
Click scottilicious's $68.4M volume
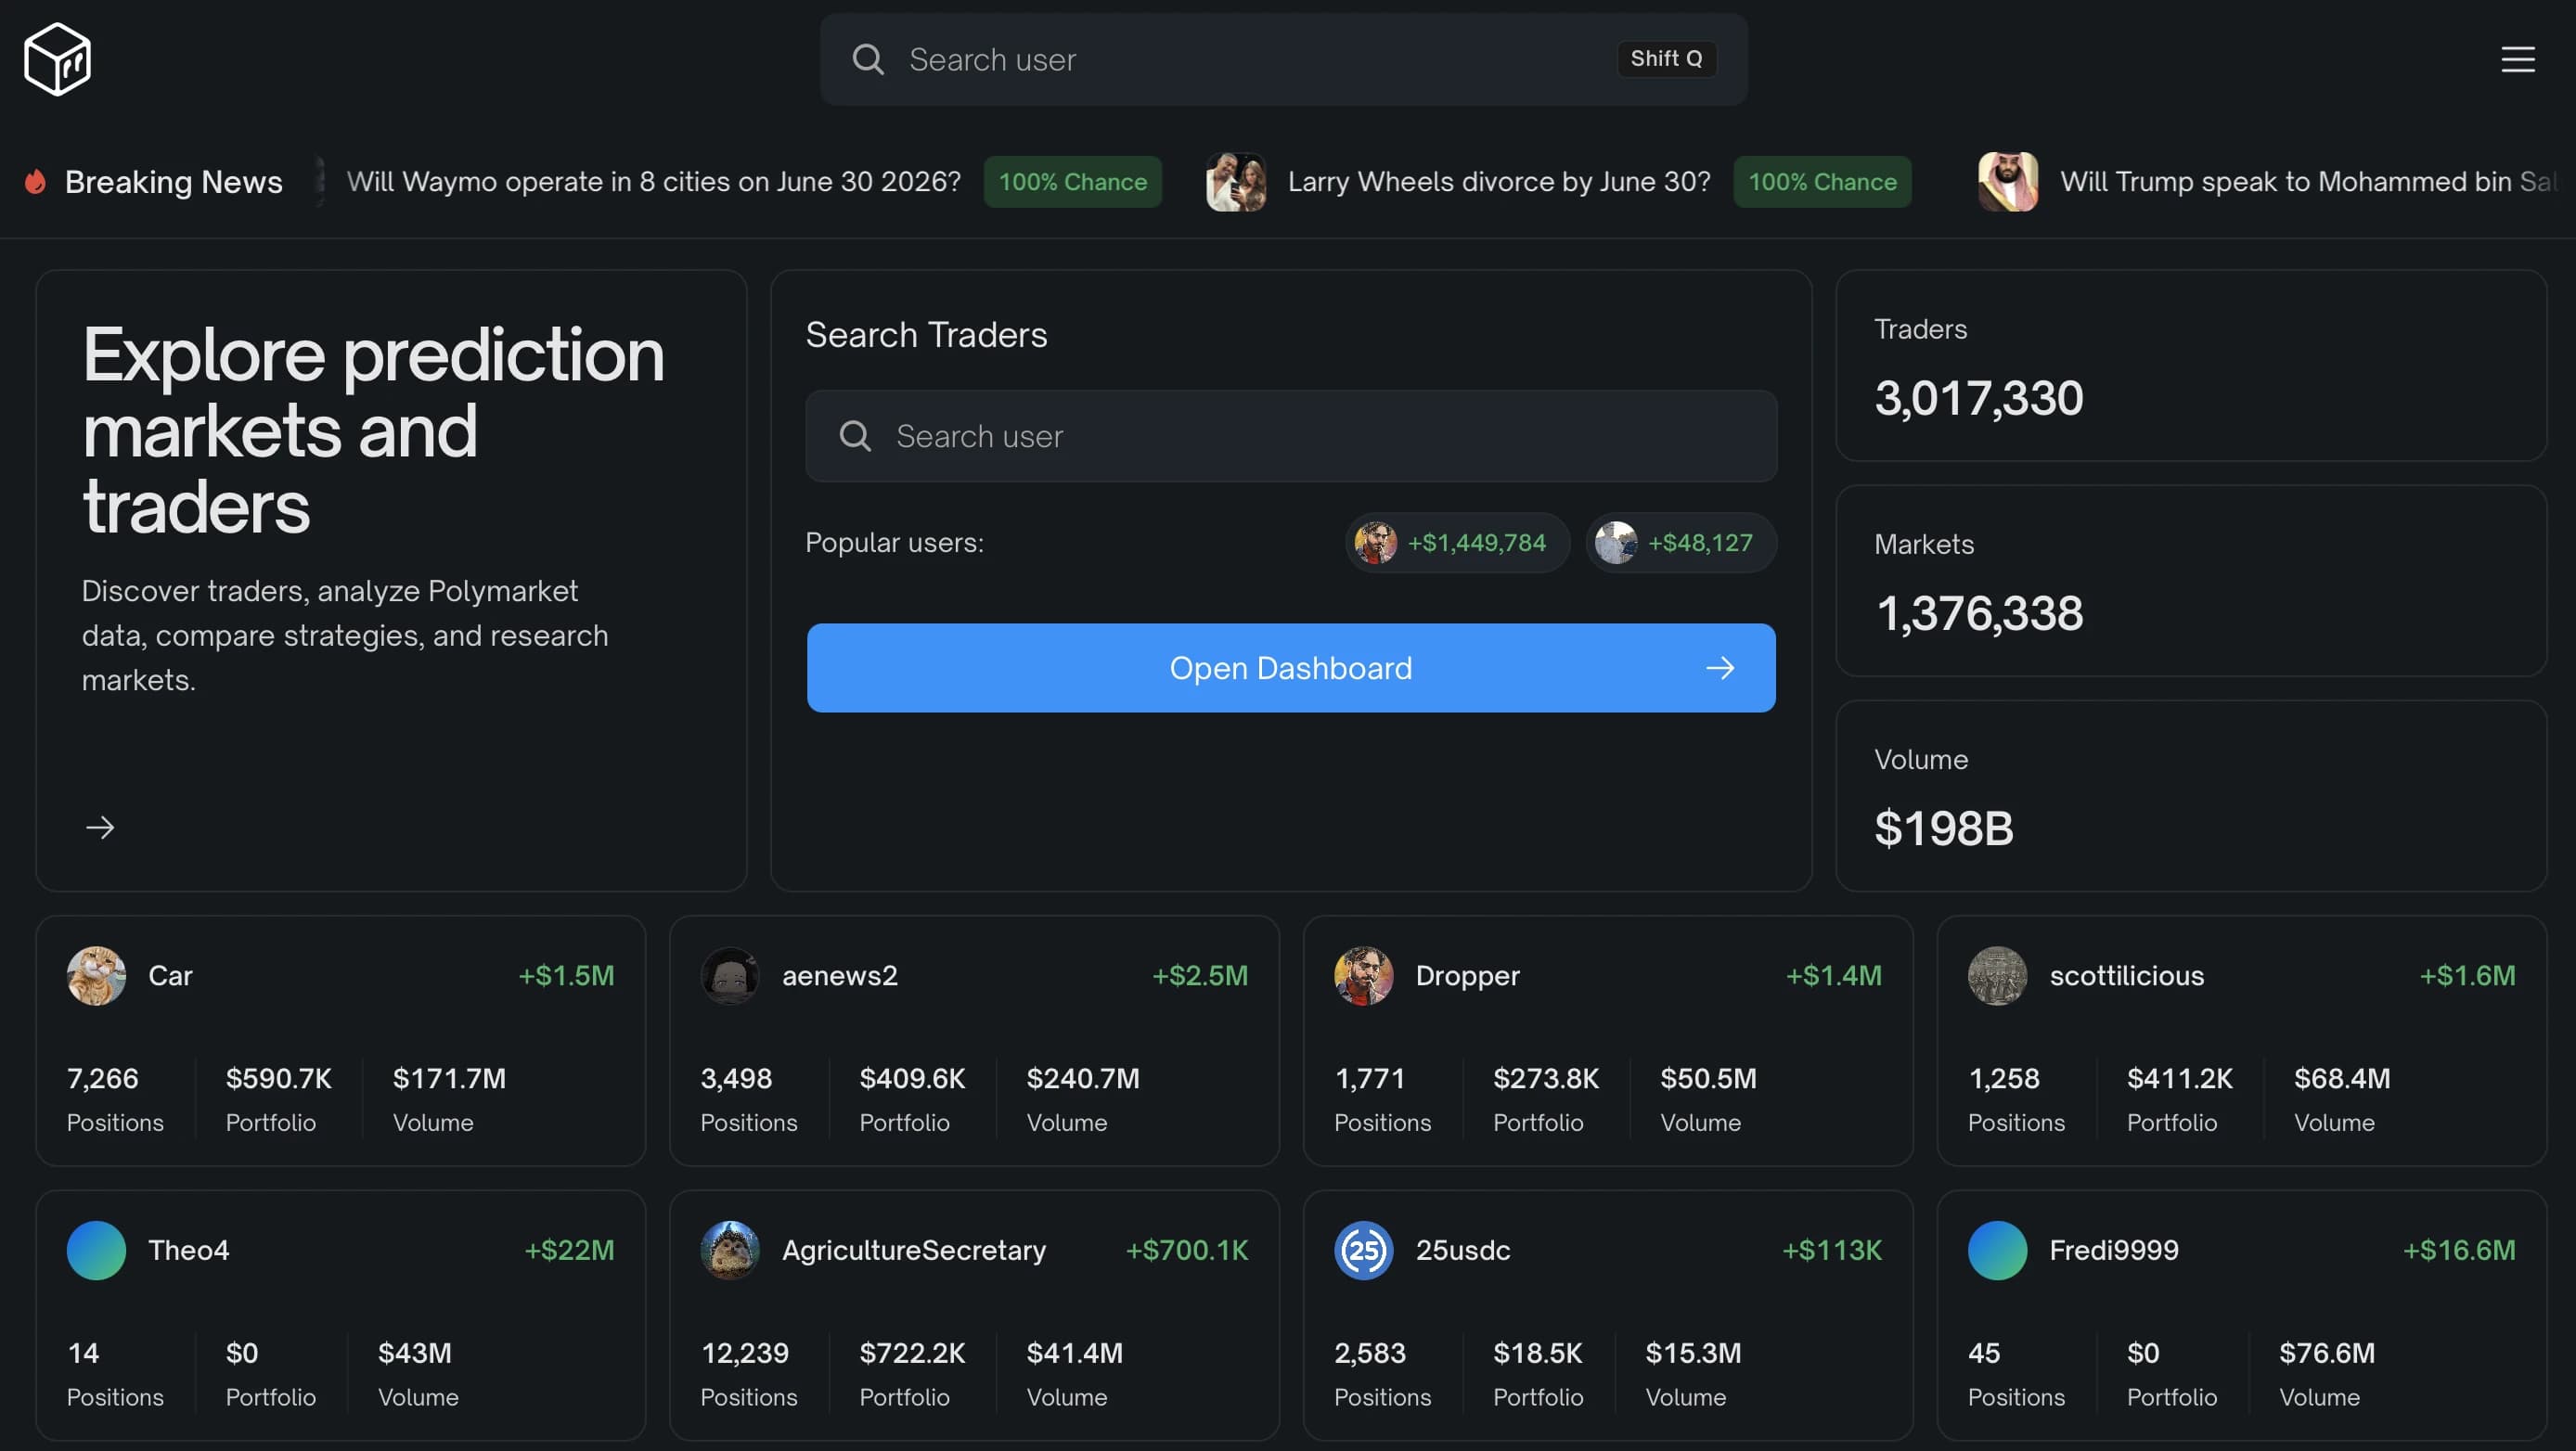pos(2342,1078)
